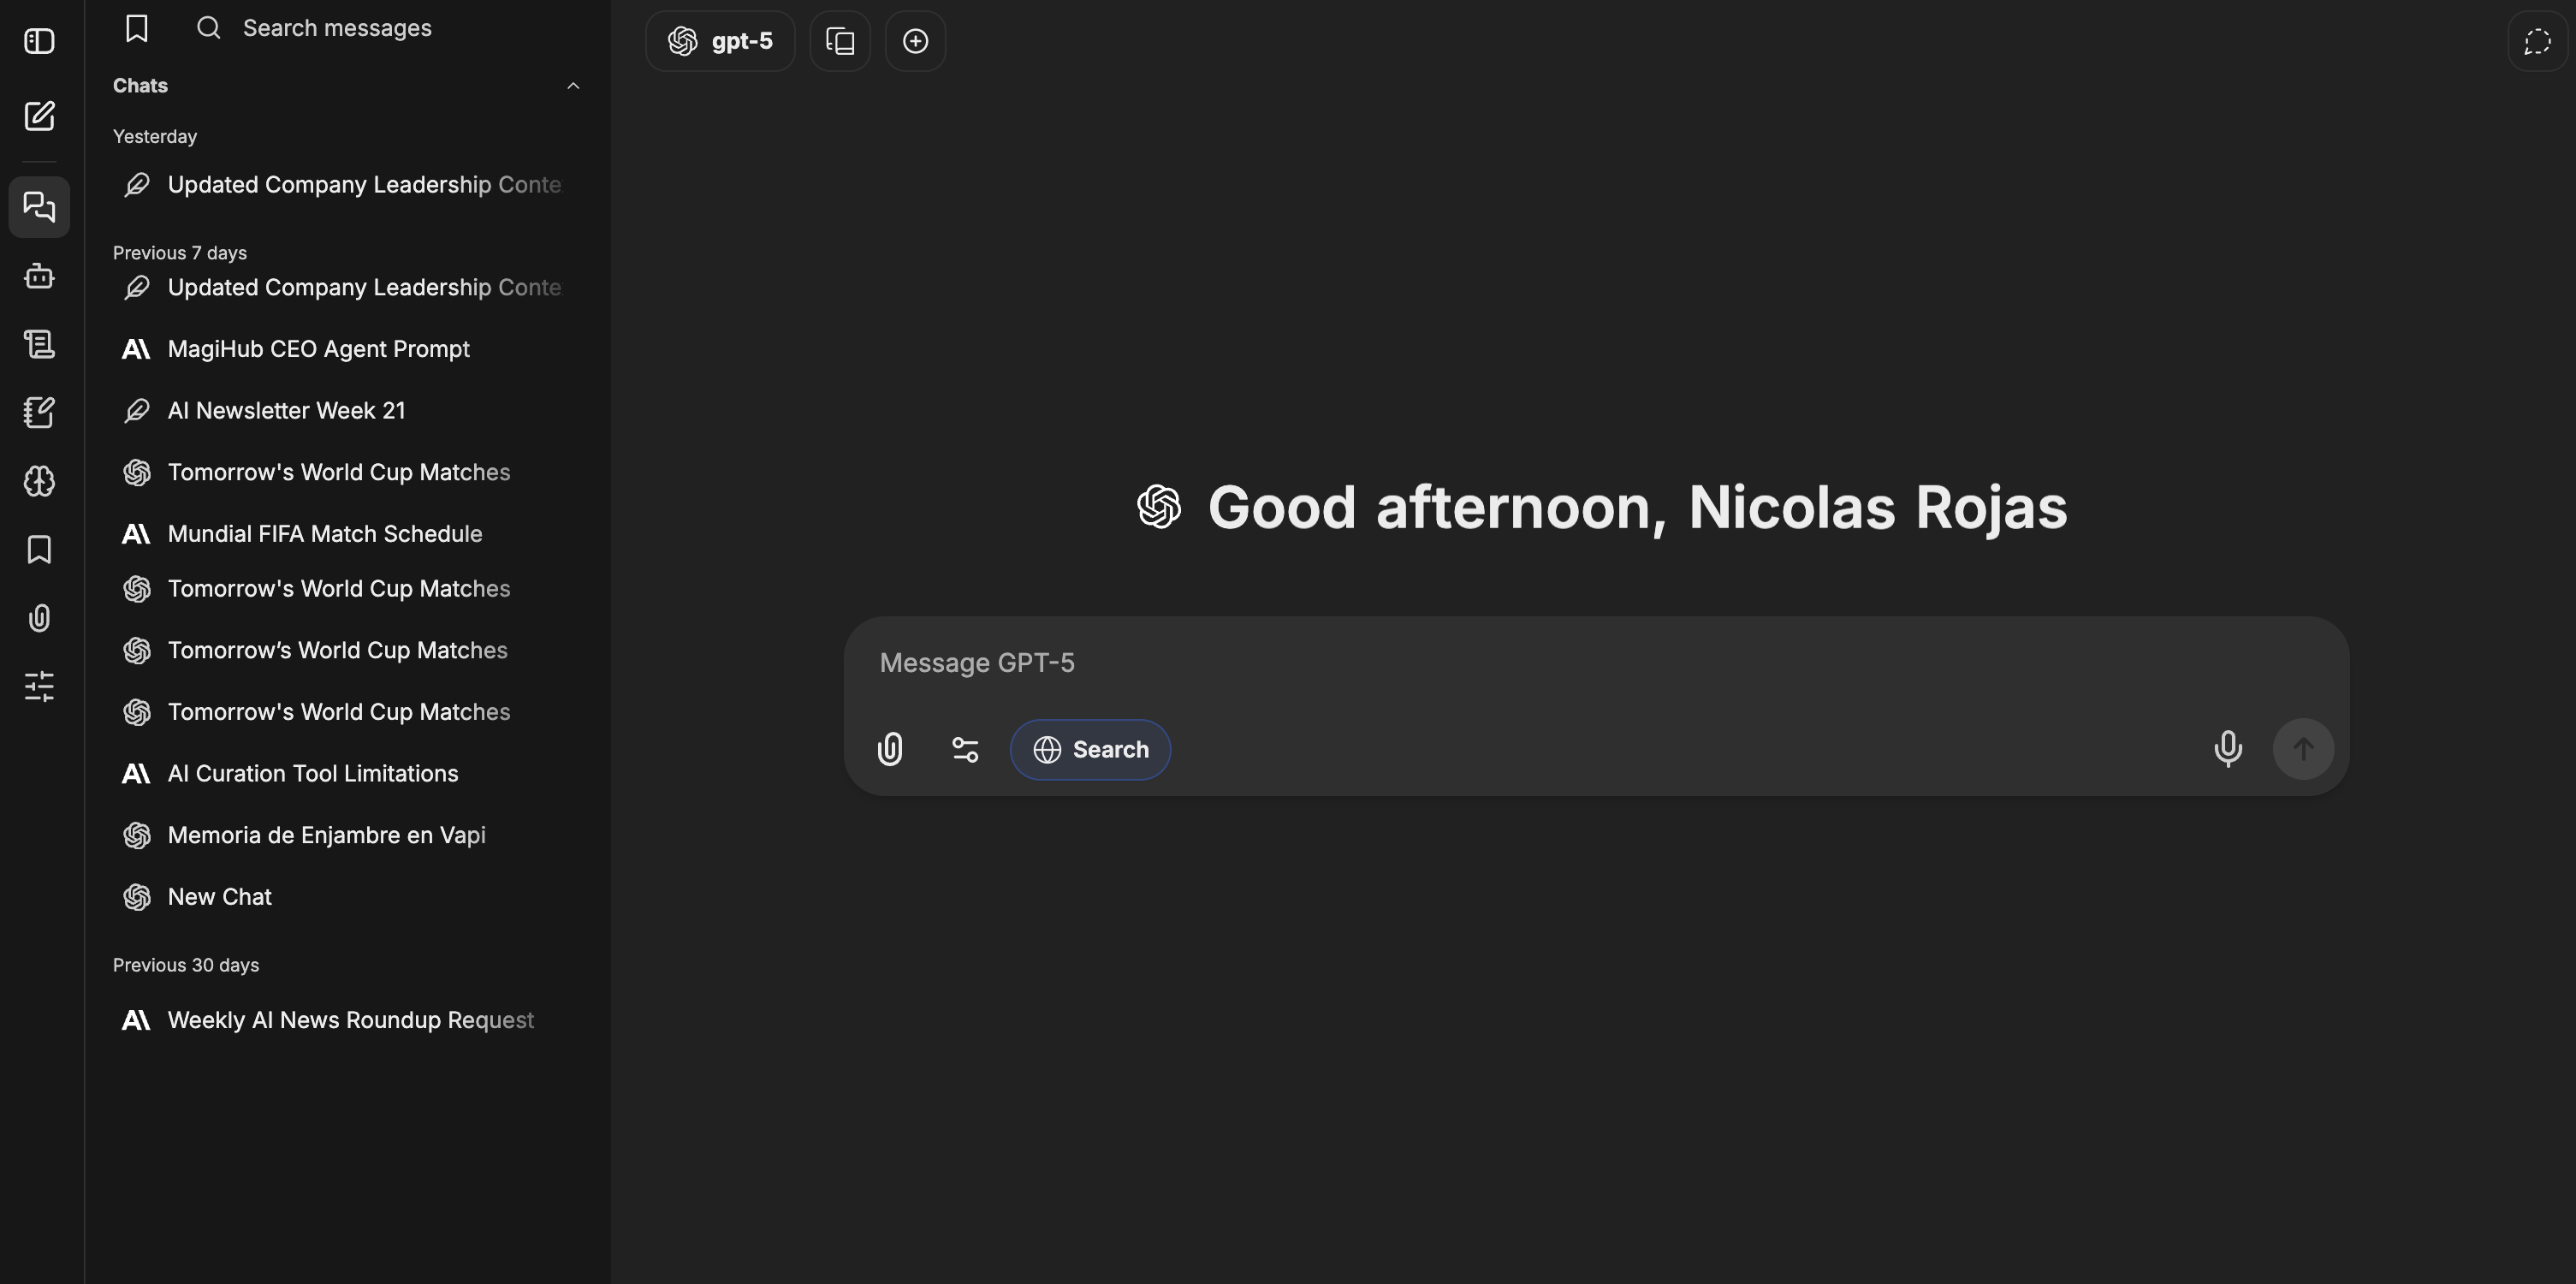Open the notebook edit icon in rail
This screenshot has height=1284, width=2576.
point(39,412)
